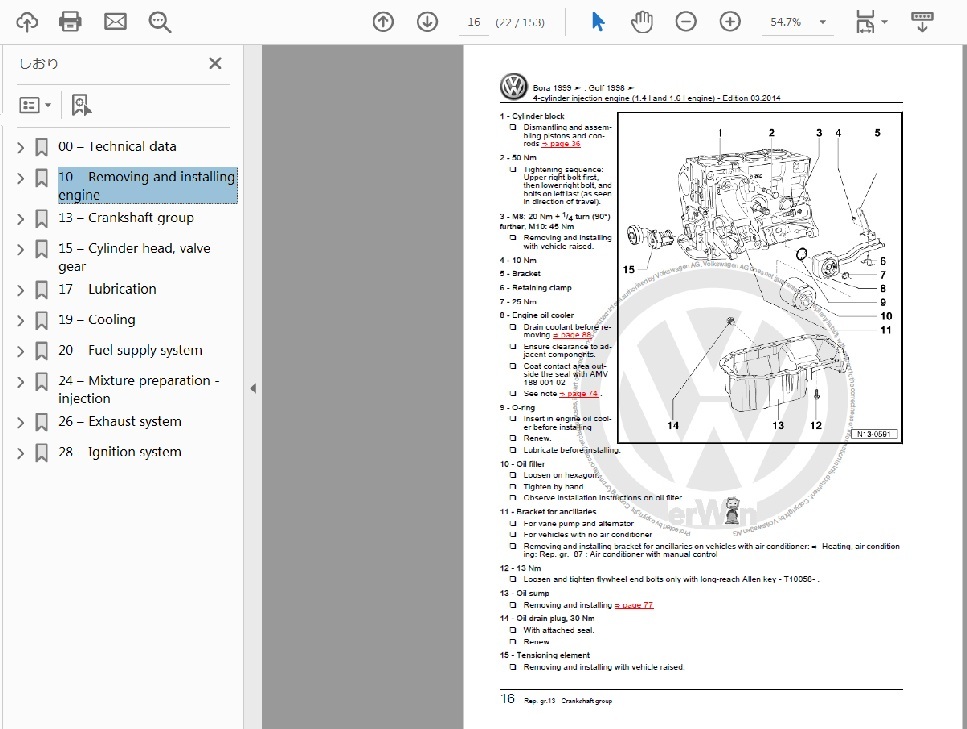Click bookmark icon beside 17 Lubrication
The image size is (967, 729).
tap(41, 289)
